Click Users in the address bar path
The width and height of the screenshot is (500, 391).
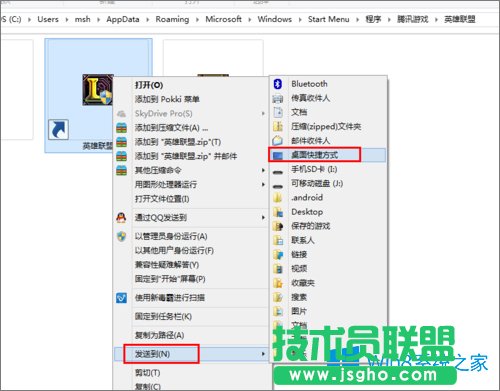point(48,19)
